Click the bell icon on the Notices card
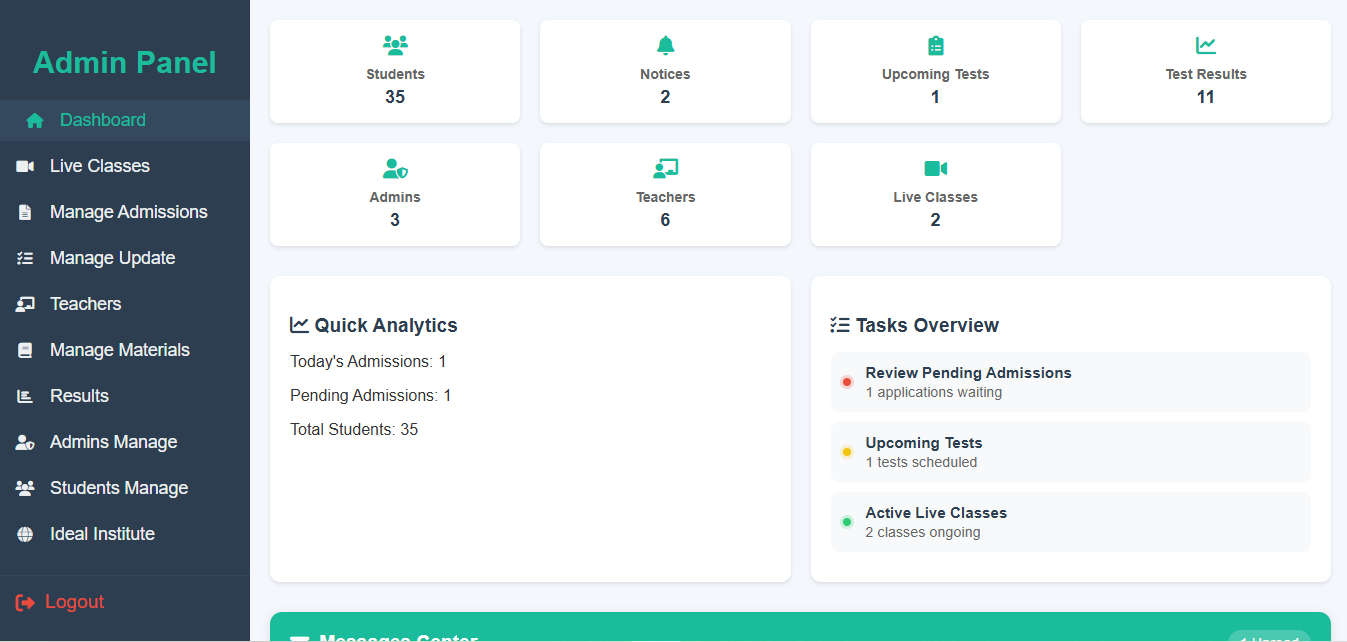The image size is (1347, 642). tap(665, 45)
